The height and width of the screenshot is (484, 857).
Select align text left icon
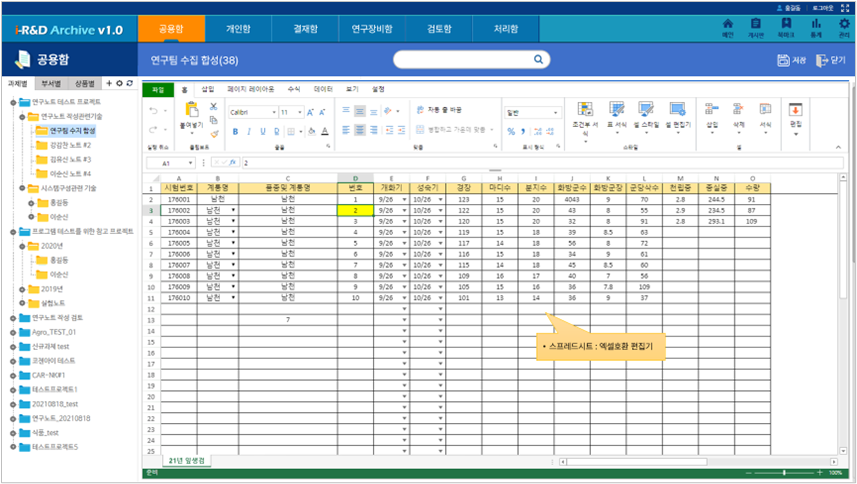tap(346, 130)
